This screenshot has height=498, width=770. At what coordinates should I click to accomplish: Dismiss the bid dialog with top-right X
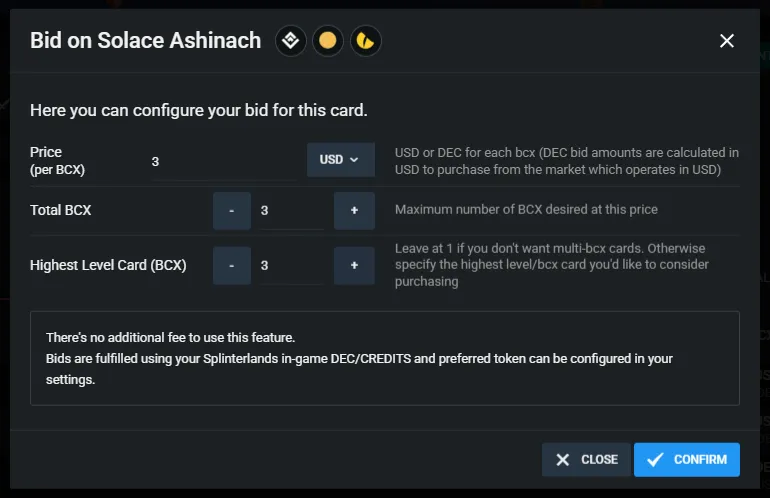coord(727,41)
